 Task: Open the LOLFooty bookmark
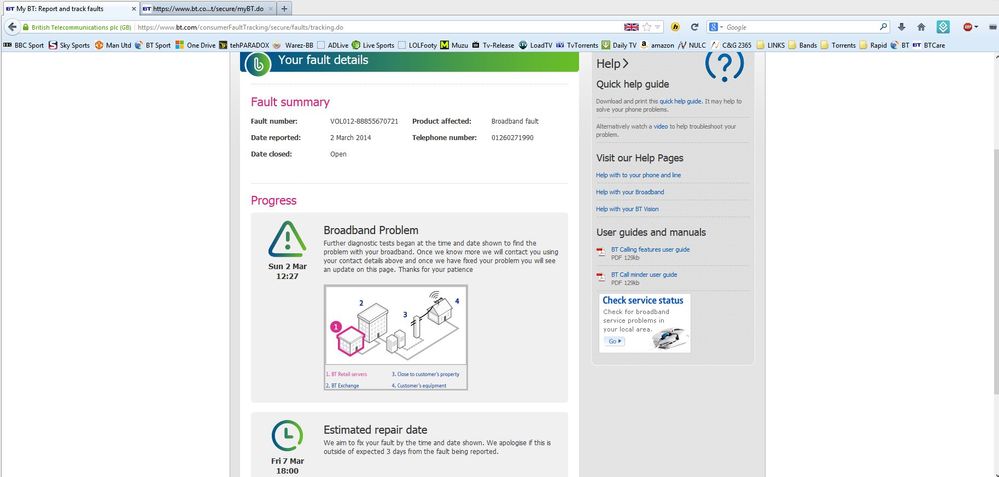[417, 45]
